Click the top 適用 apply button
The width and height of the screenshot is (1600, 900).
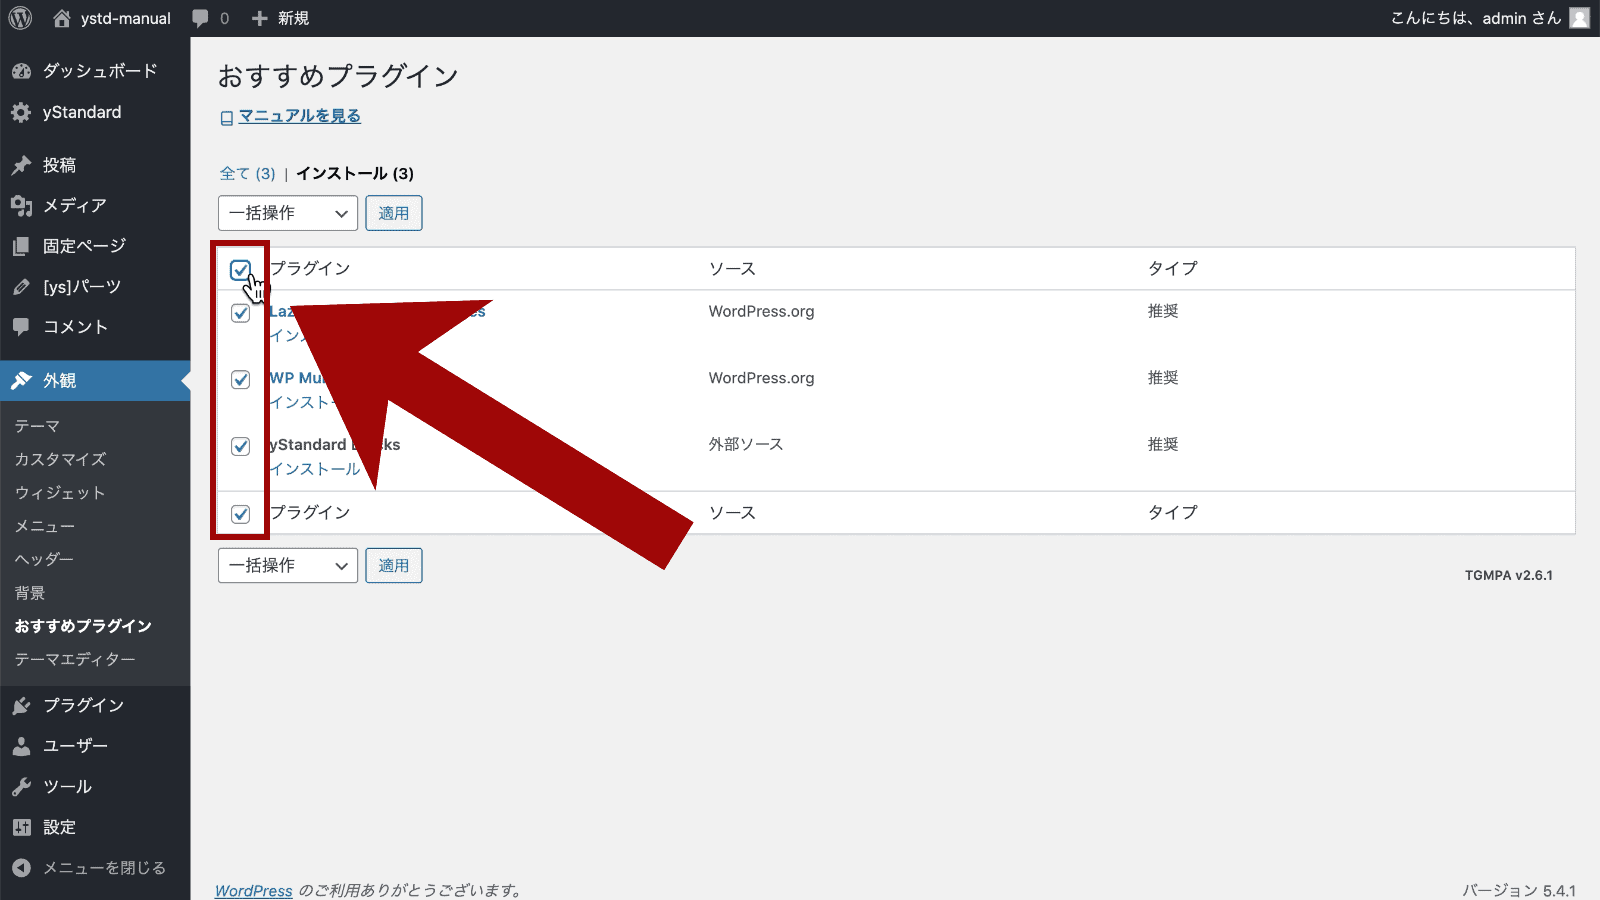coord(394,213)
